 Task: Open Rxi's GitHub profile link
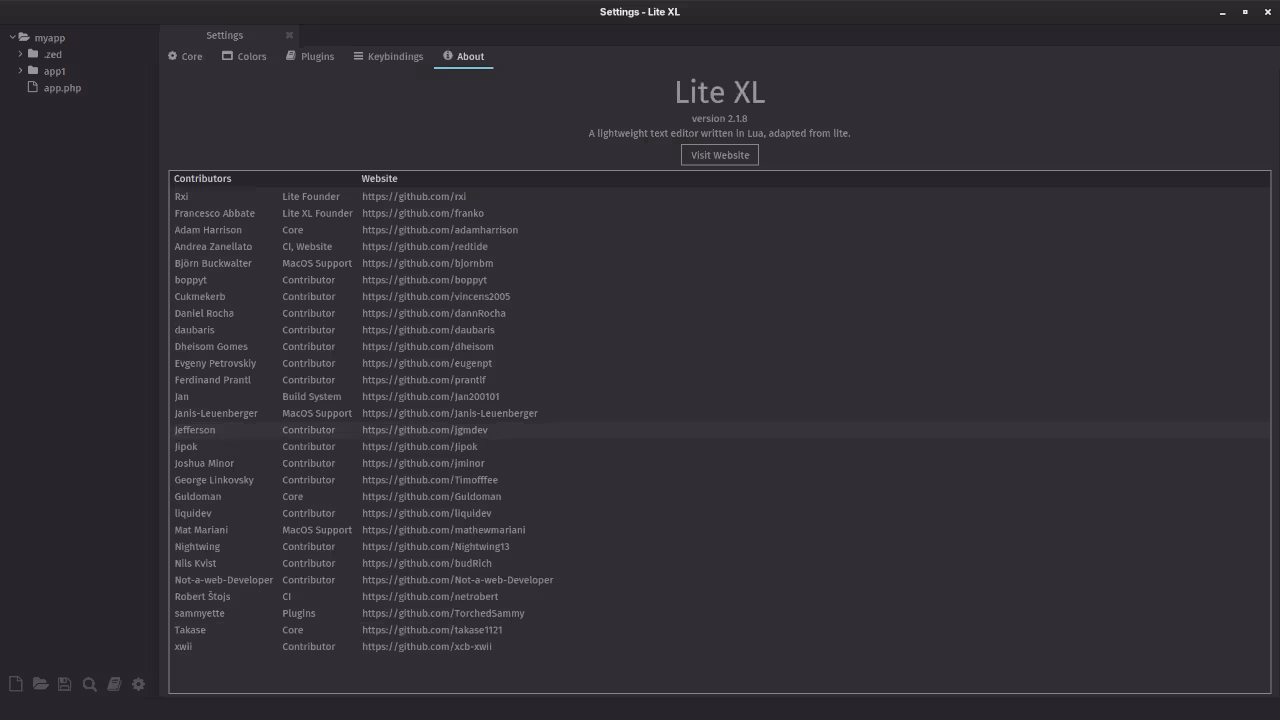coord(413,196)
